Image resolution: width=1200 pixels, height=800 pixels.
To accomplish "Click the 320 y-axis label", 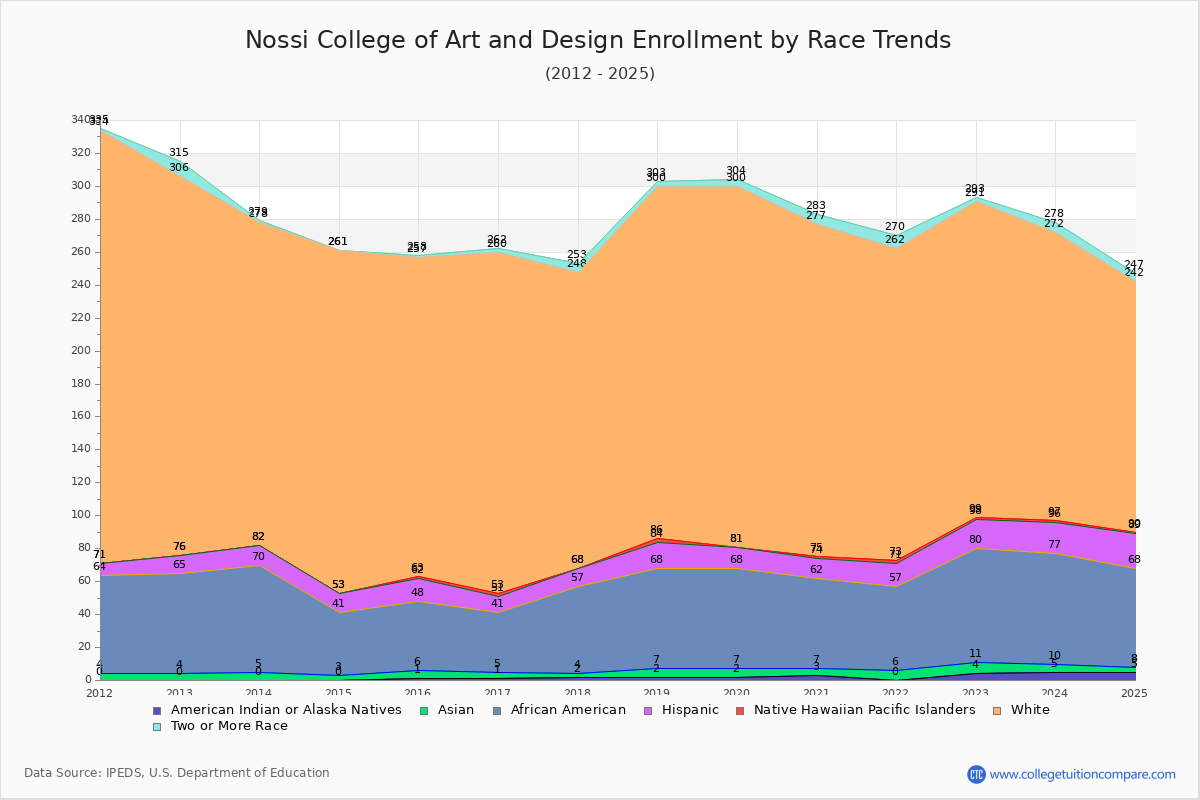I will (81, 153).
